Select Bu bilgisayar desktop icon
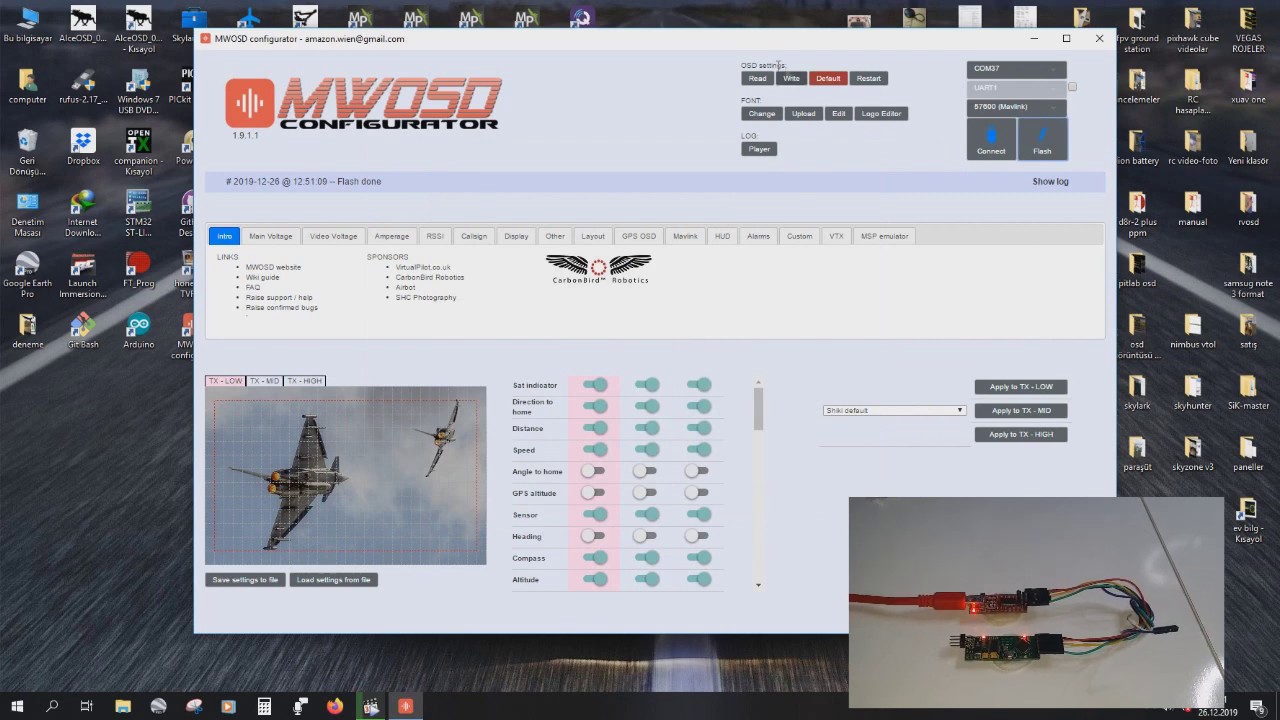 27,25
